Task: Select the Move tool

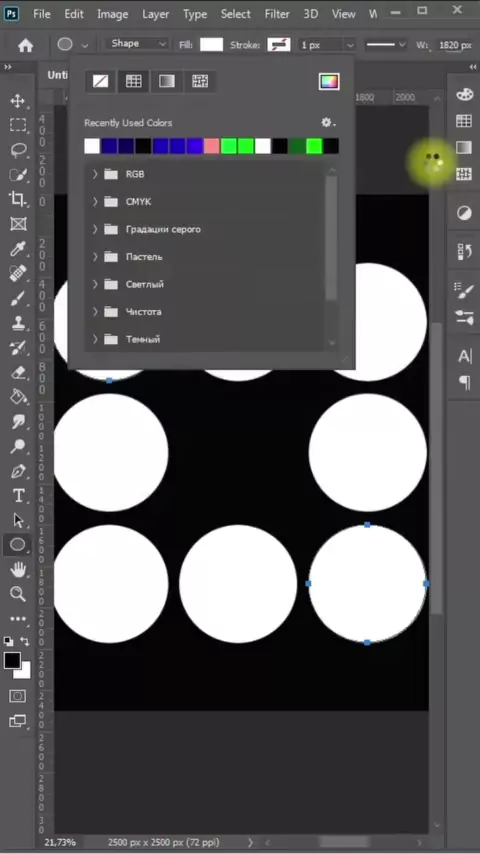Action: [x=17, y=101]
